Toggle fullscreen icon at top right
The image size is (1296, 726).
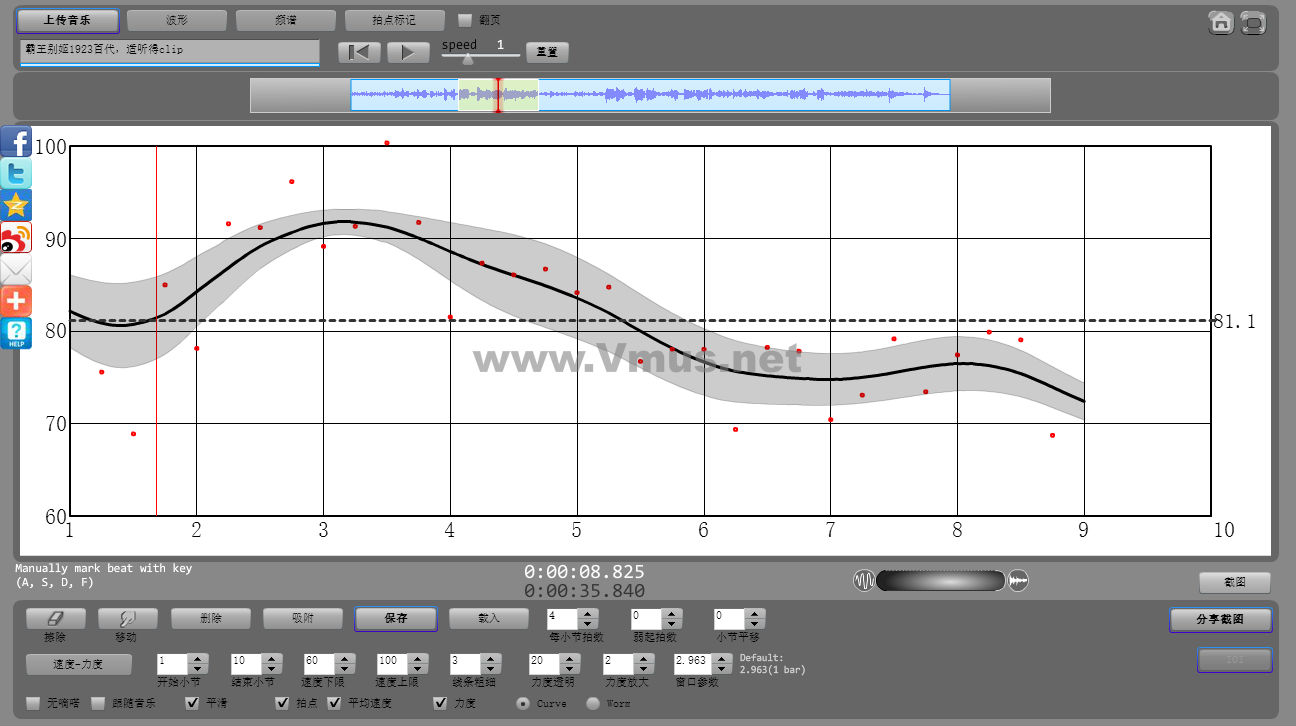(x=1253, y=22)
